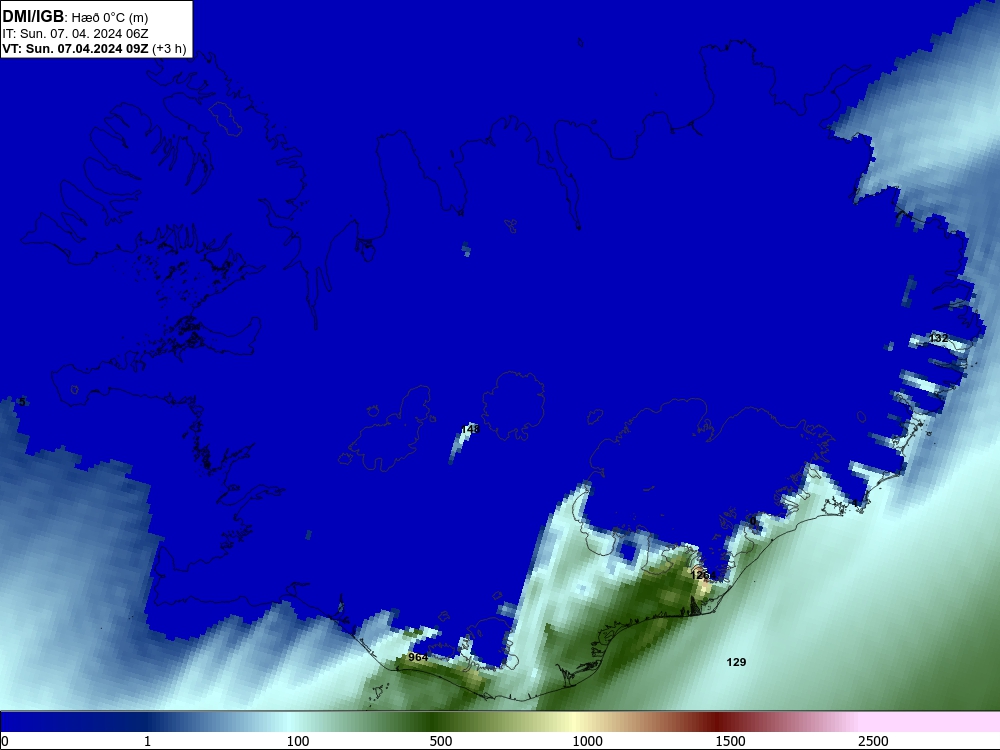
Task: Click the colorbar tick label 500
Action: coord(441,741)
